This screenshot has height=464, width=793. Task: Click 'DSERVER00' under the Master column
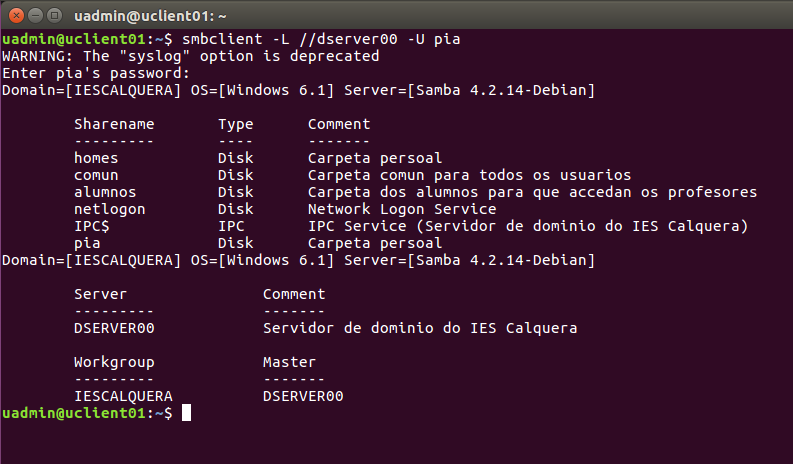coord(303,396)
